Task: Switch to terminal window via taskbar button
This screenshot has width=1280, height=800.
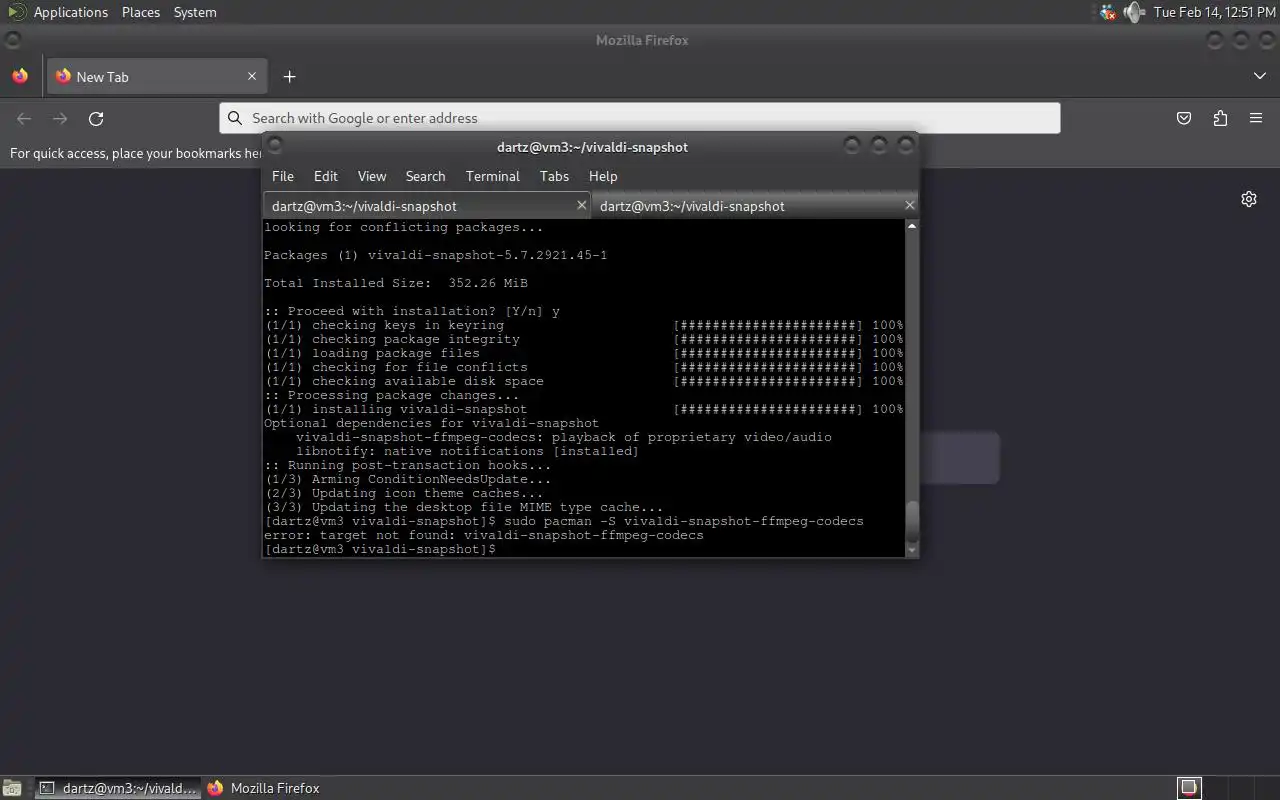Action: 118,788
